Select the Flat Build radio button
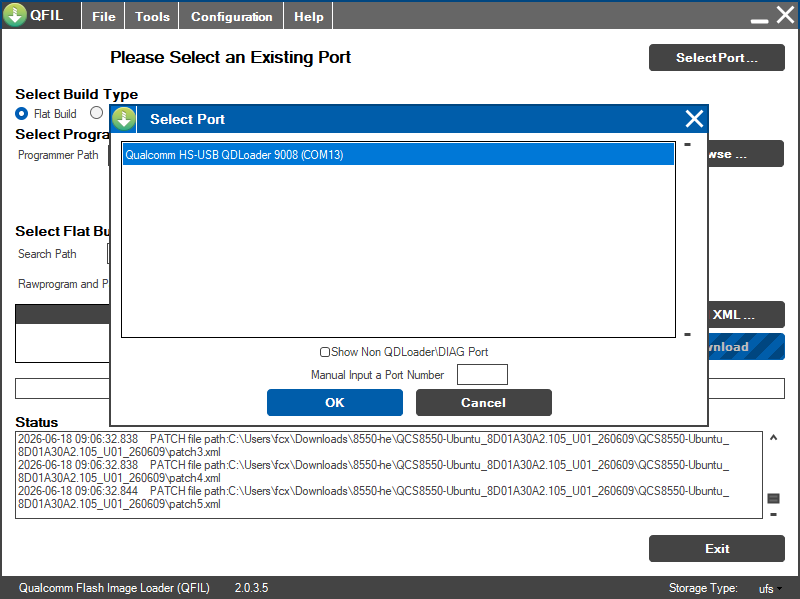 click(21, 113)
